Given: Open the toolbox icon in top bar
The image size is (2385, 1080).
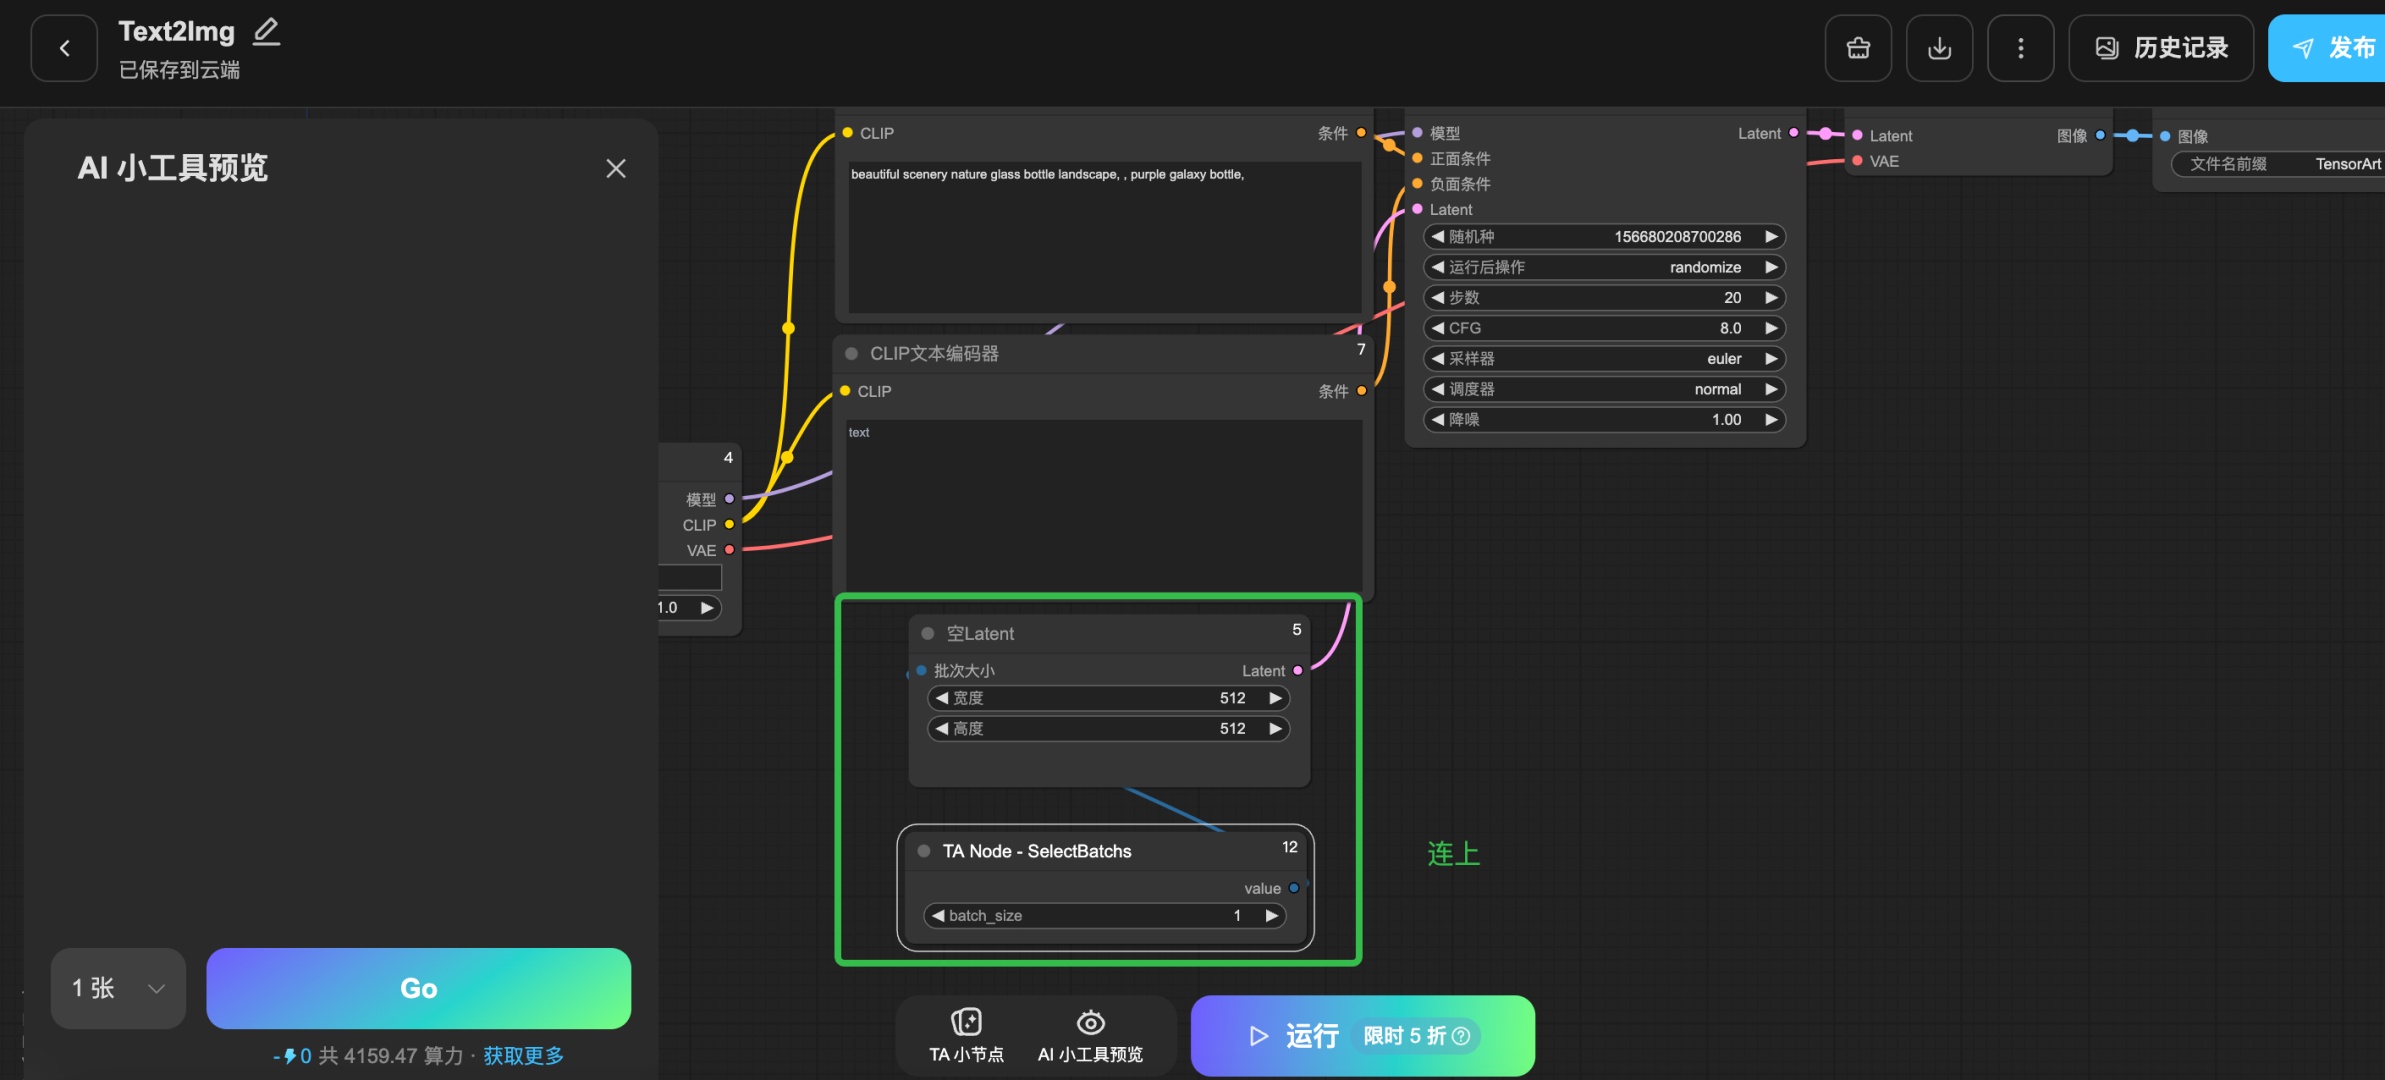Looking at the screenshot, I should pos(1857,48).
